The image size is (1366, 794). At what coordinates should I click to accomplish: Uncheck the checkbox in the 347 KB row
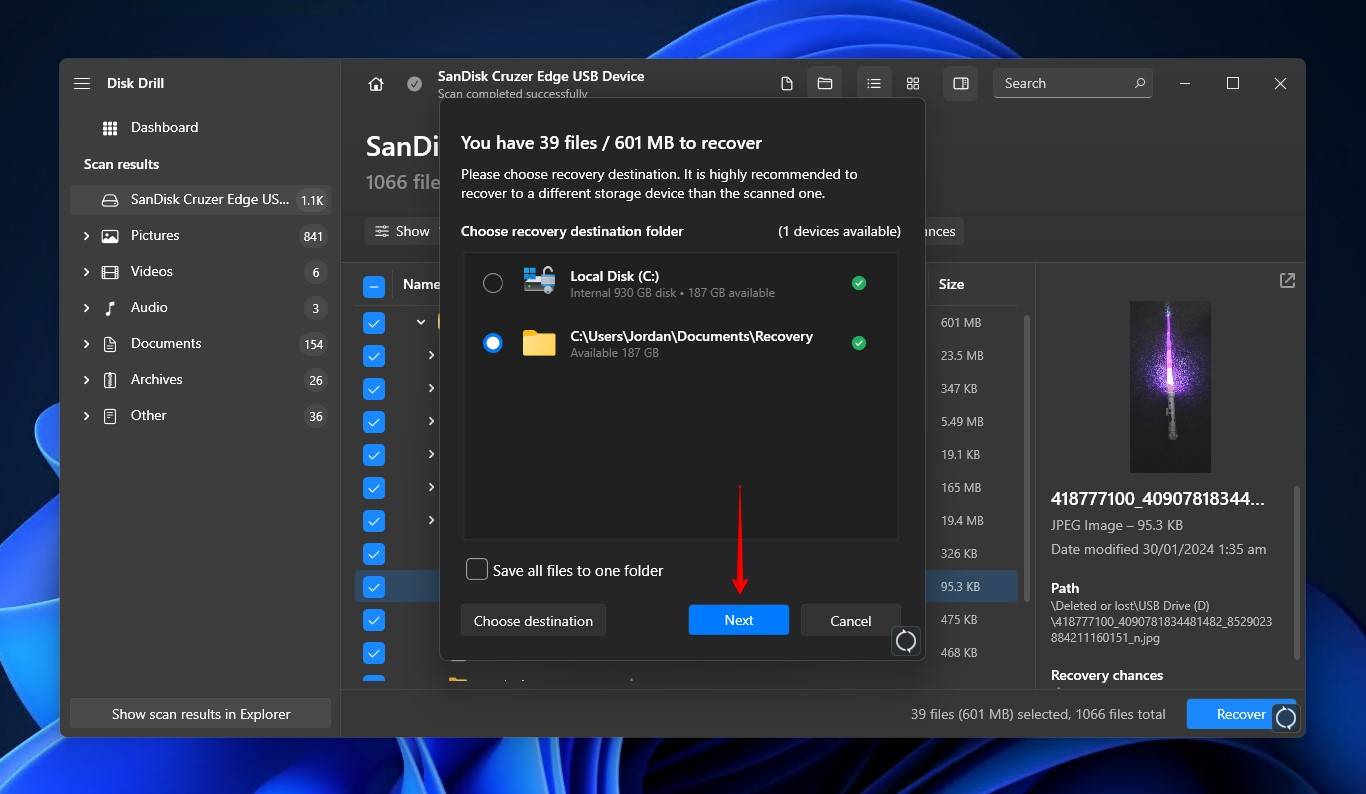(x=374, y=389)
